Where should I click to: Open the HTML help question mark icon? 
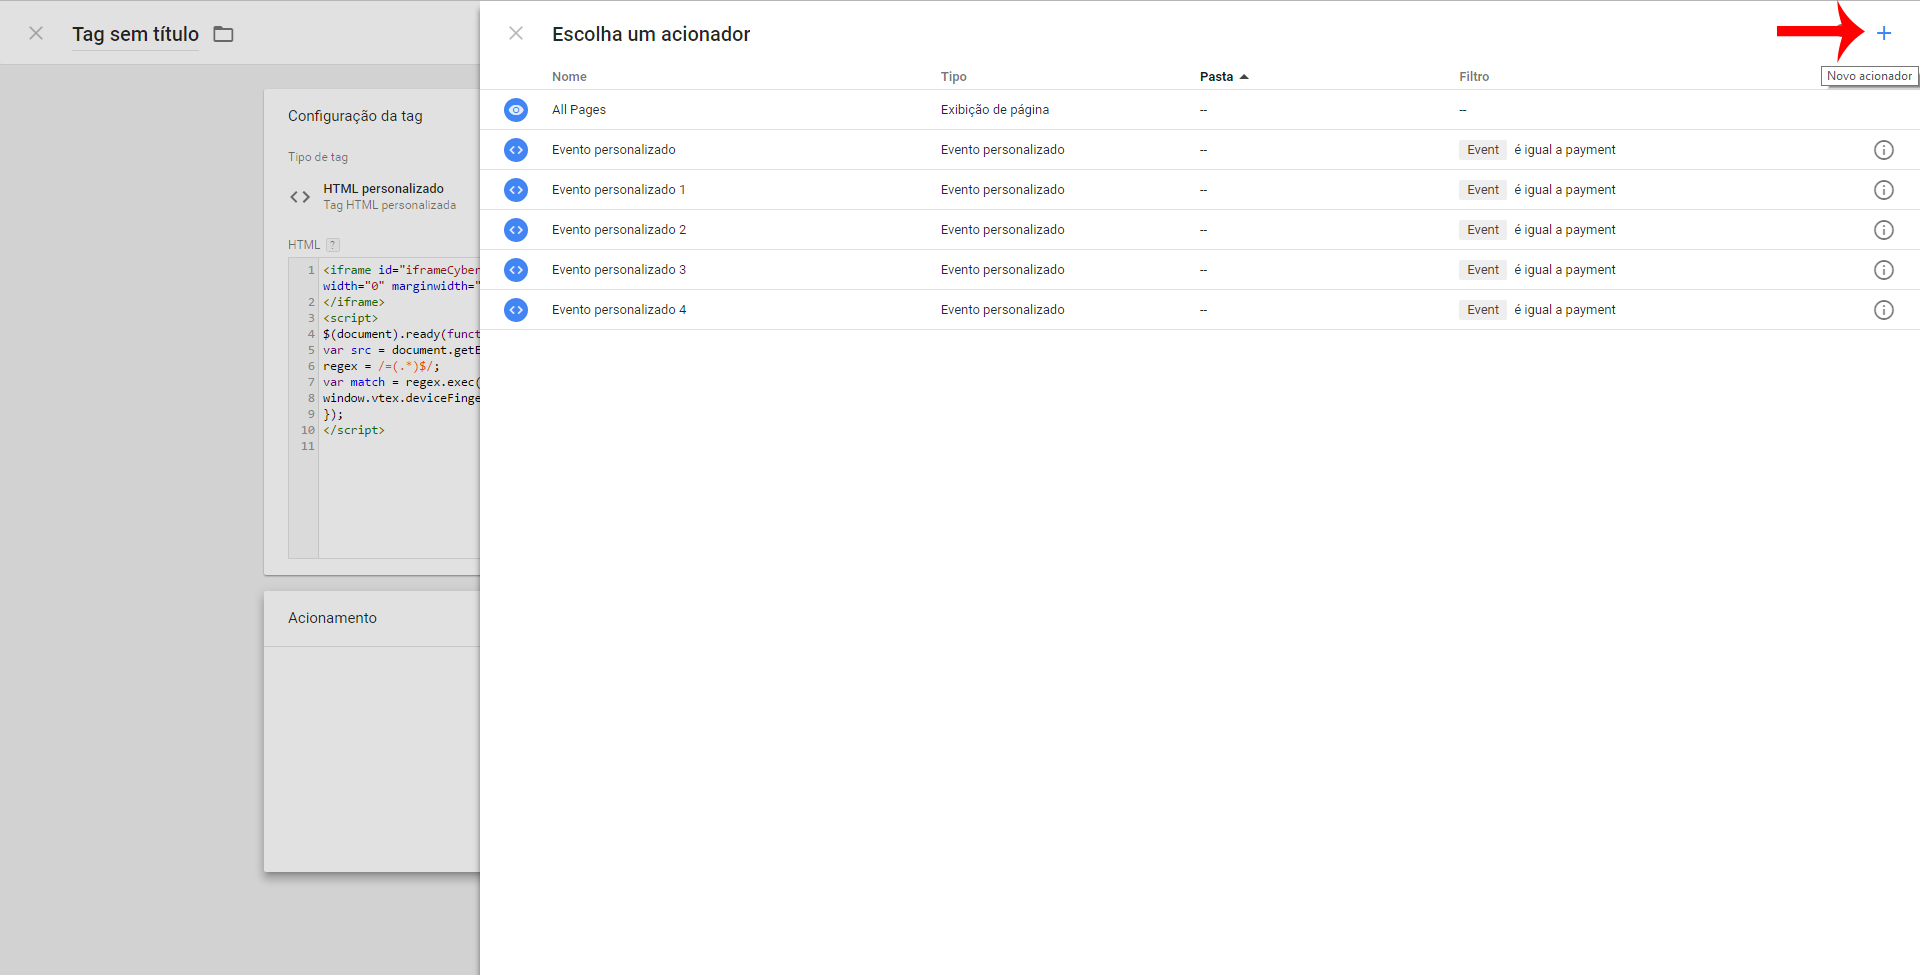(x=332, y=244)
